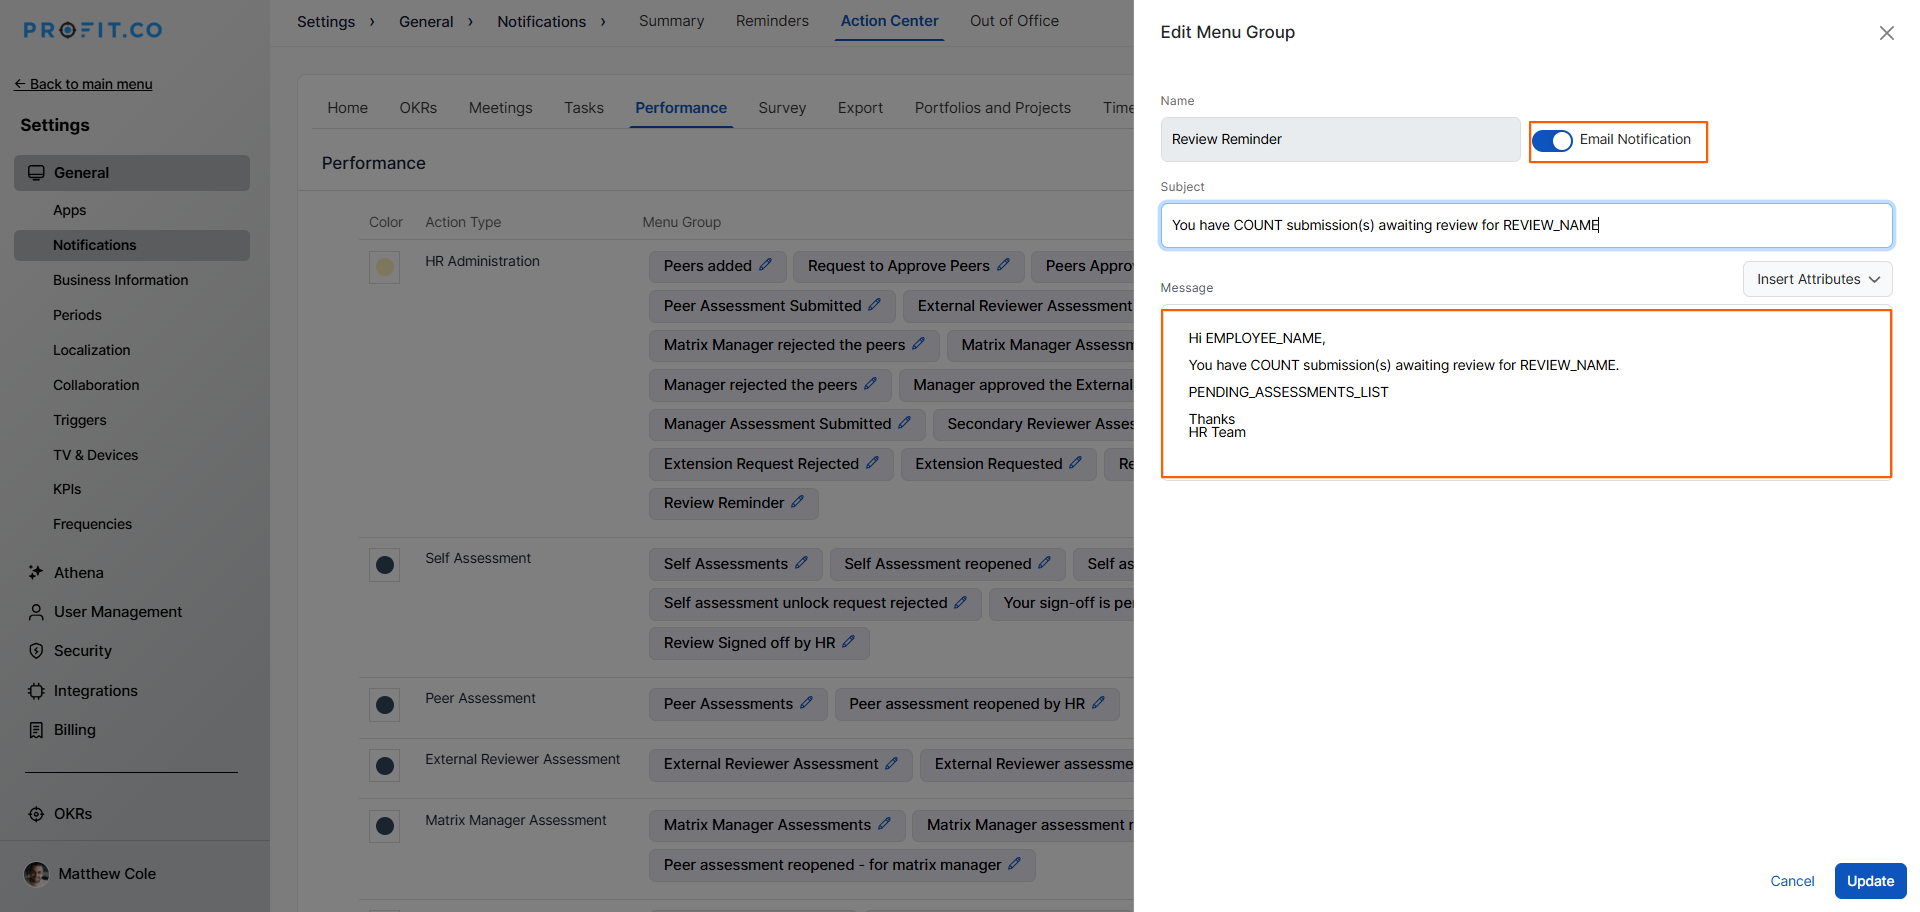
Task: Switch to the Reminders tab
Action: click(x=771, y=21)
